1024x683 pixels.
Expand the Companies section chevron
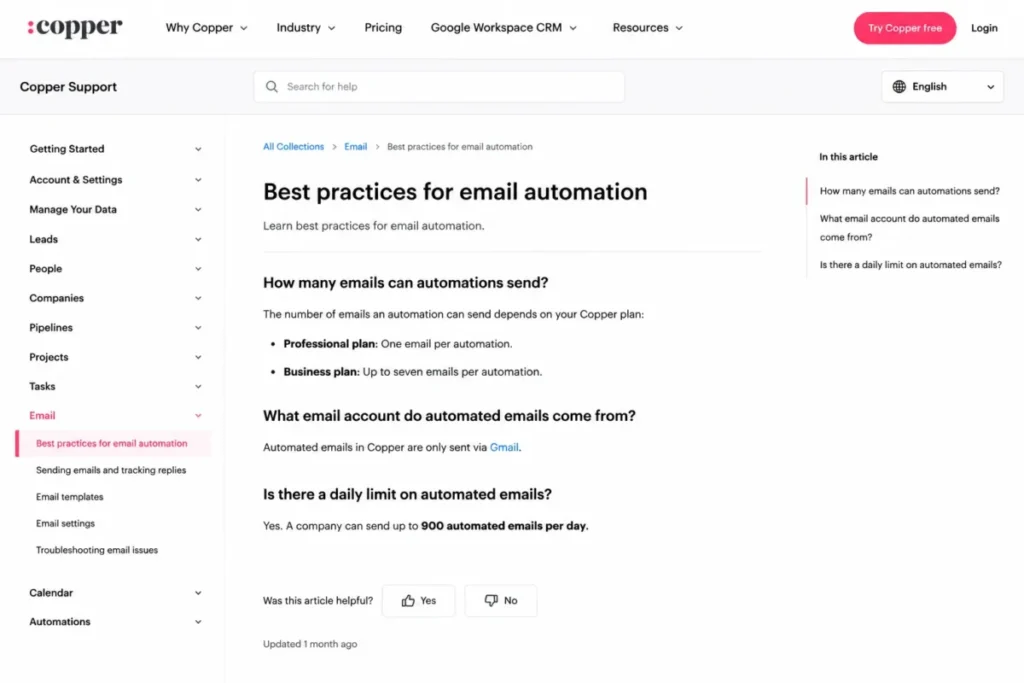click(x=198, y=298)
